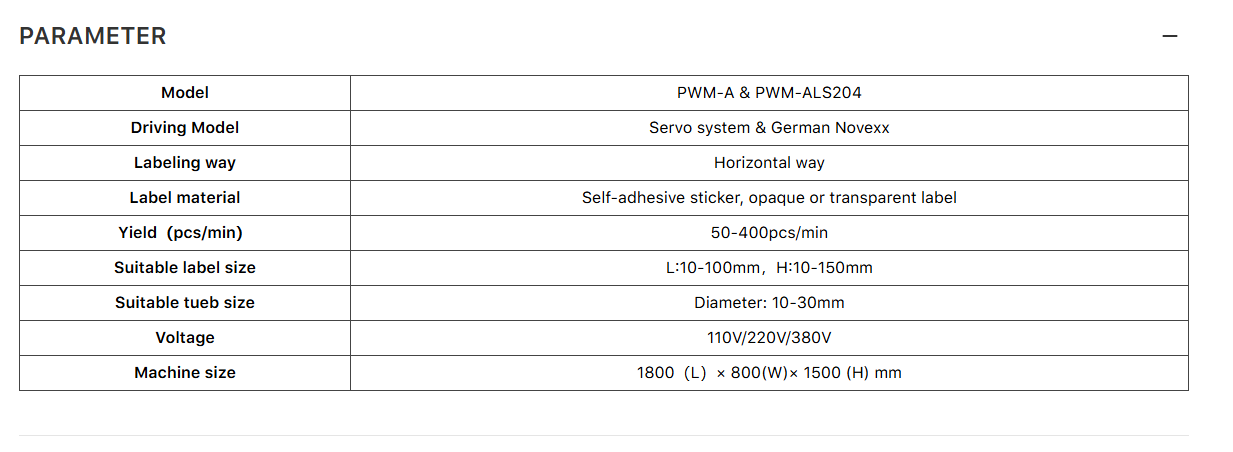Select the Driving Model label cell

[185, 128]
